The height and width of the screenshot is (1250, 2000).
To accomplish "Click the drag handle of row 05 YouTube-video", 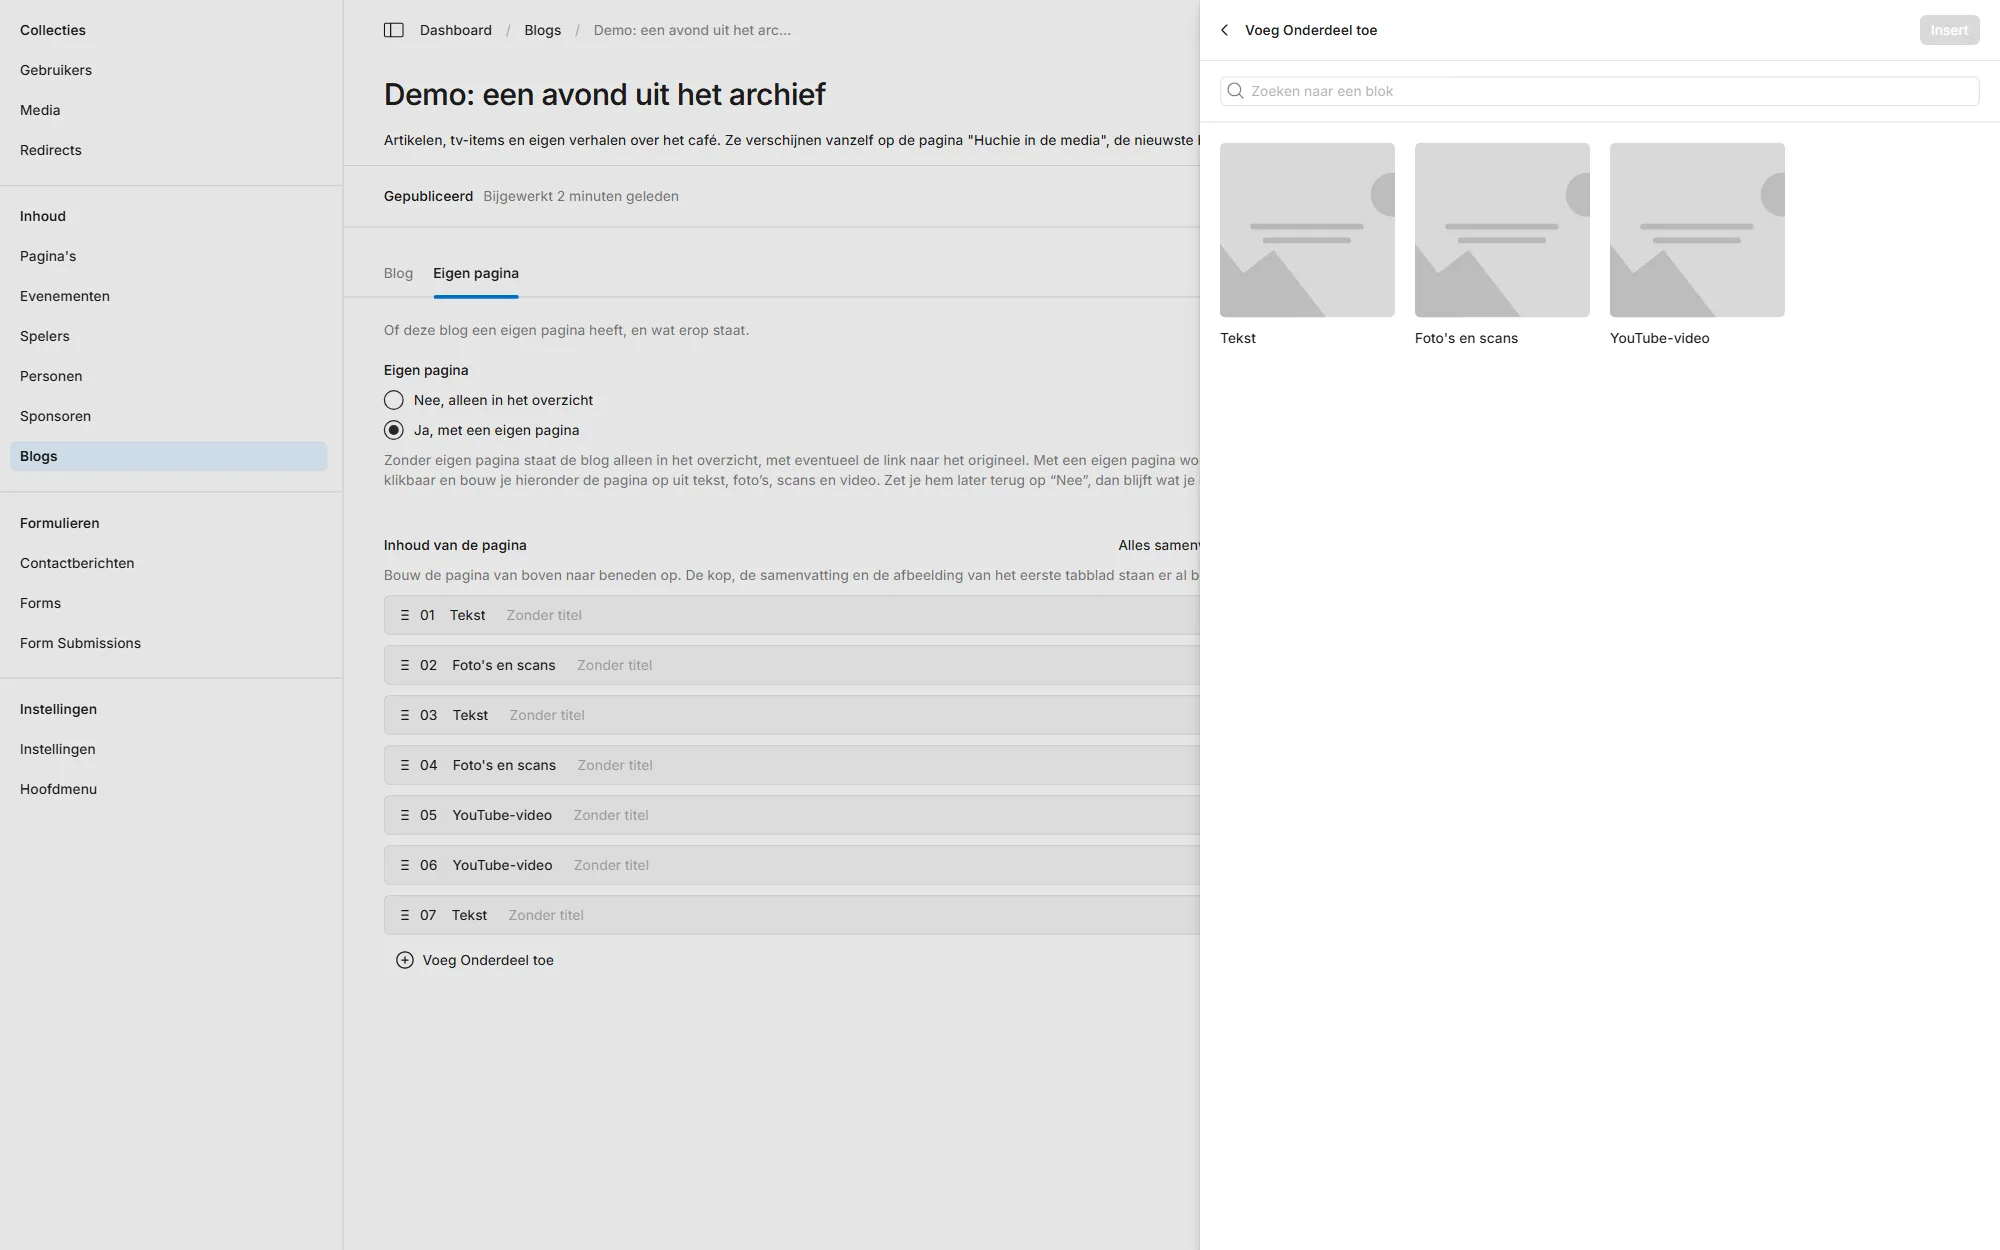I will tap(405, 815).
